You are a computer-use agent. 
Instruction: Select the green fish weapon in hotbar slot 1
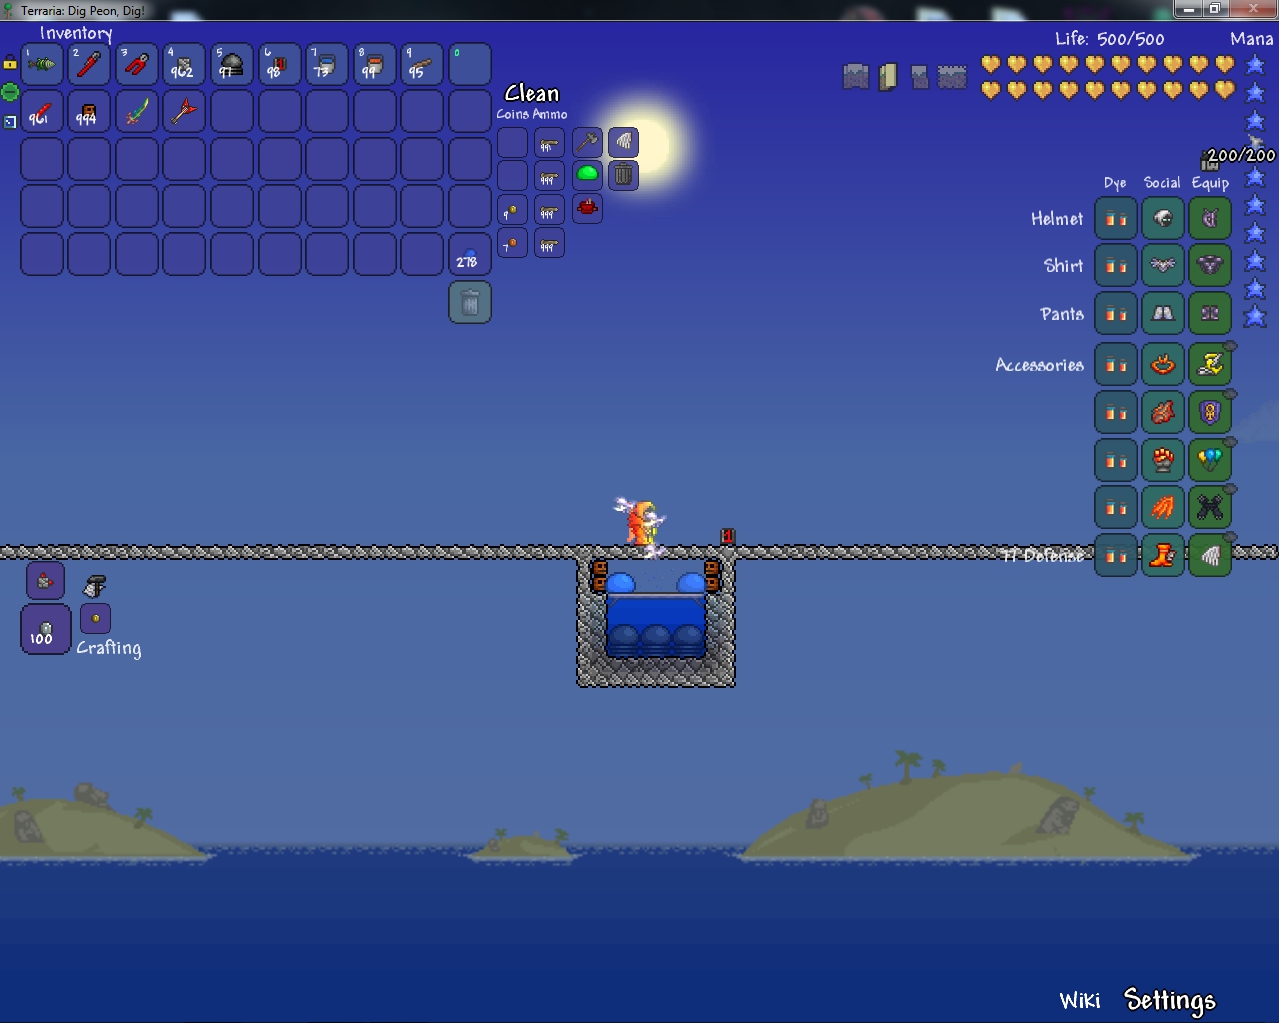tap(42, 64)
